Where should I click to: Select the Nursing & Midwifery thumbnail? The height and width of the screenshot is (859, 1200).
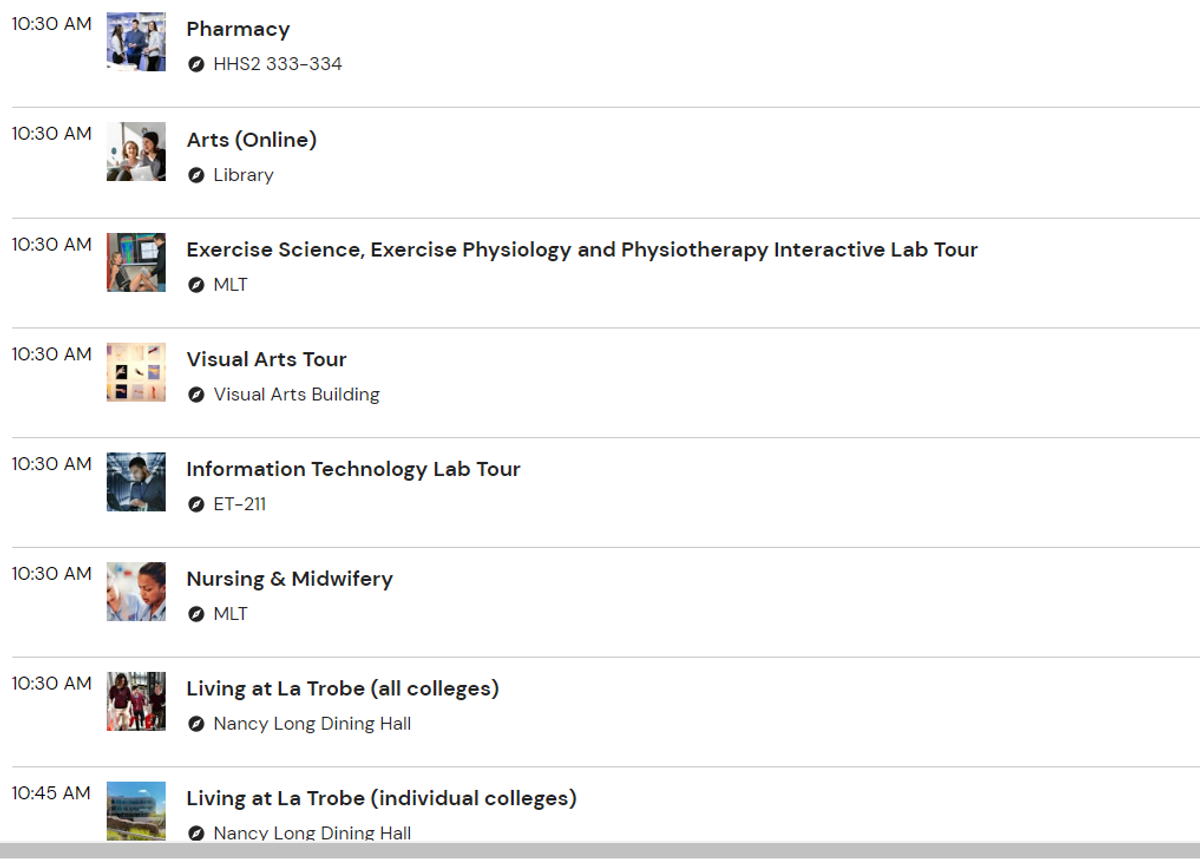[x=136, y=592]
